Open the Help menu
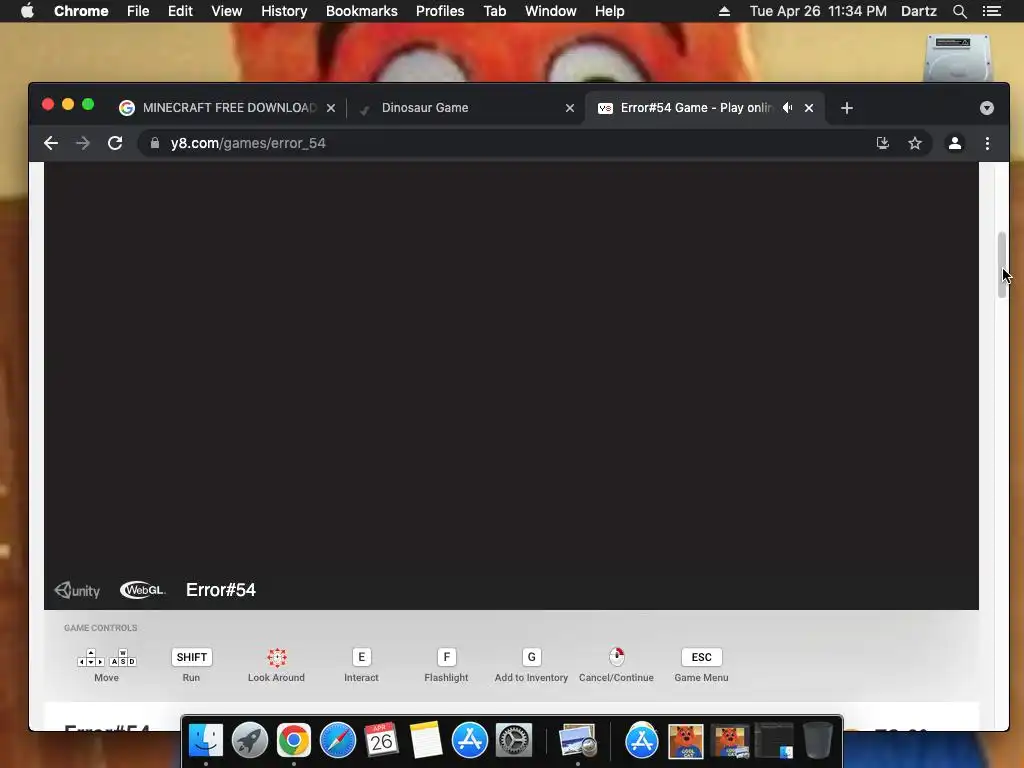The width and height of the screenshot is (1024, 768). tap(609, 11)
